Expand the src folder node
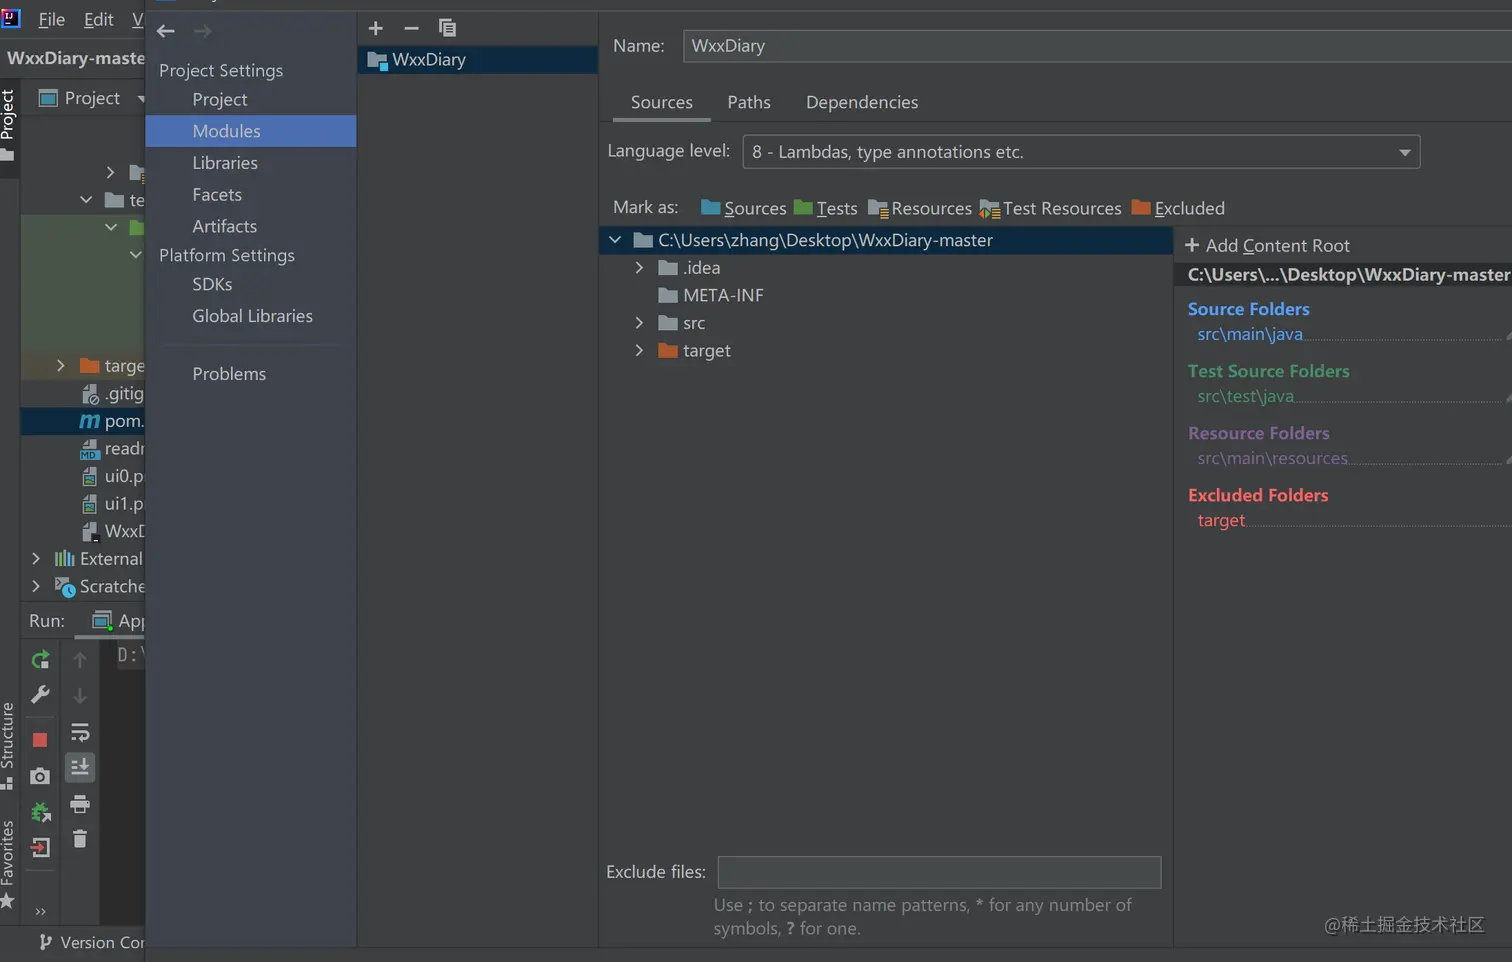This screenshot has width=1512, height=962. [x=639, y=323]
